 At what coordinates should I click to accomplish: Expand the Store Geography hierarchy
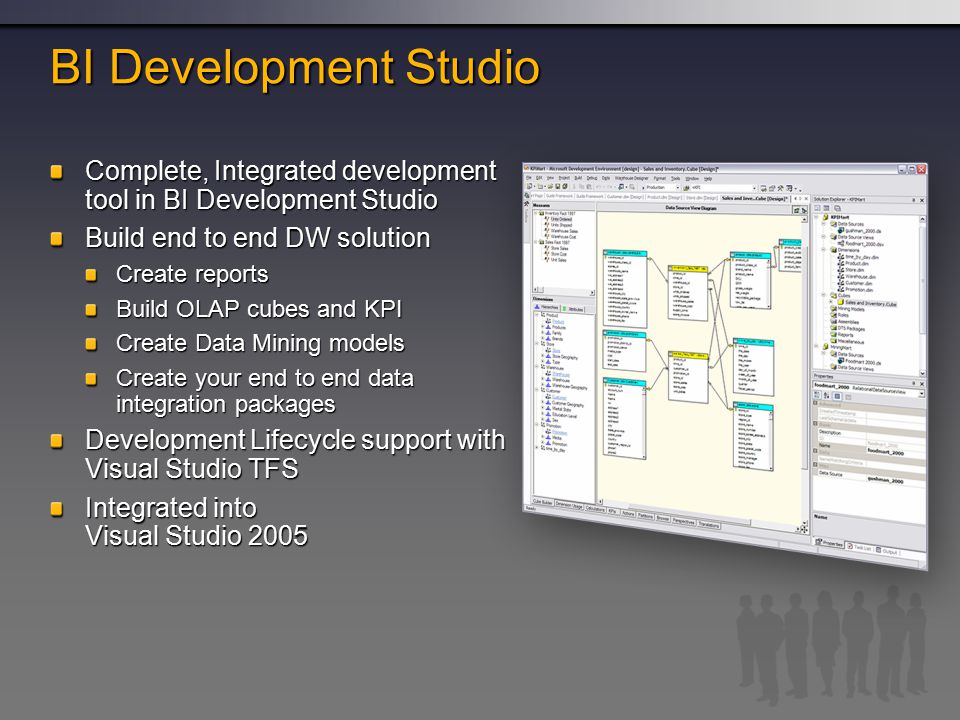pyautogui.click(x=542, y=356)
